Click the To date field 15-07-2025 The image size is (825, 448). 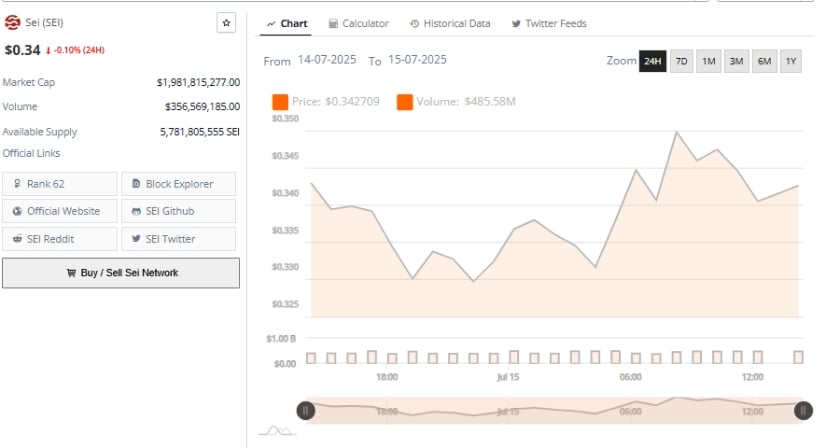417,59
